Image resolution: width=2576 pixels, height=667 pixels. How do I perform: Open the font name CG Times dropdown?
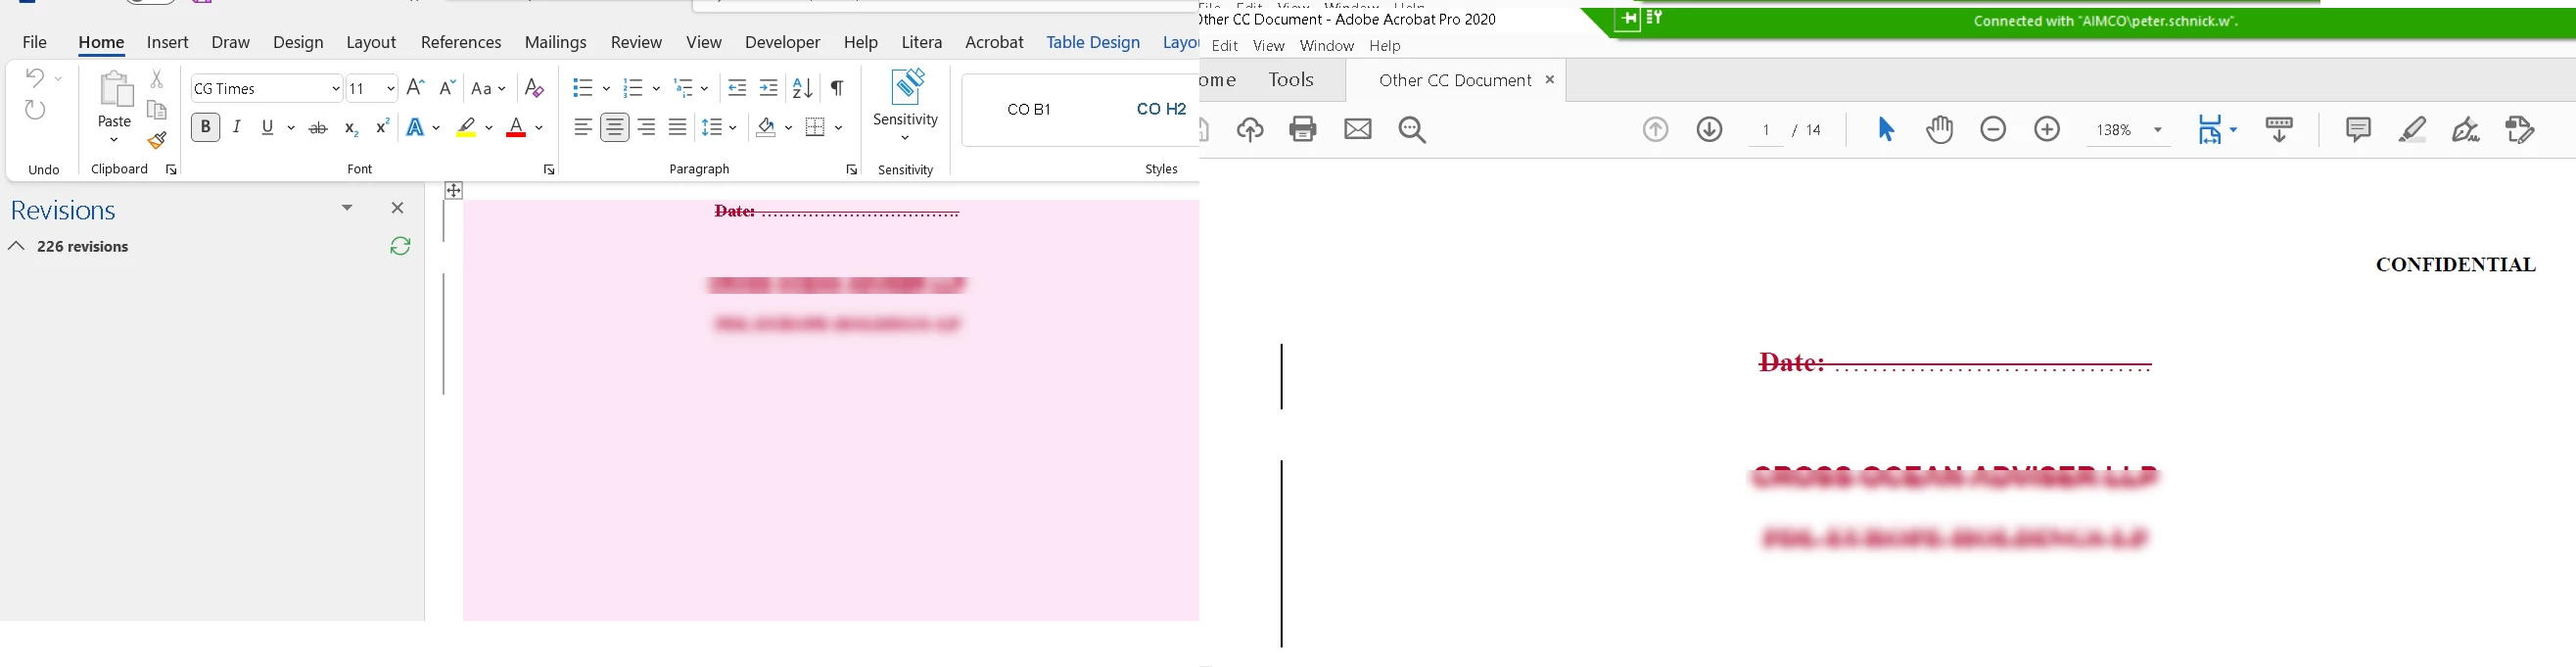point(335,89)
